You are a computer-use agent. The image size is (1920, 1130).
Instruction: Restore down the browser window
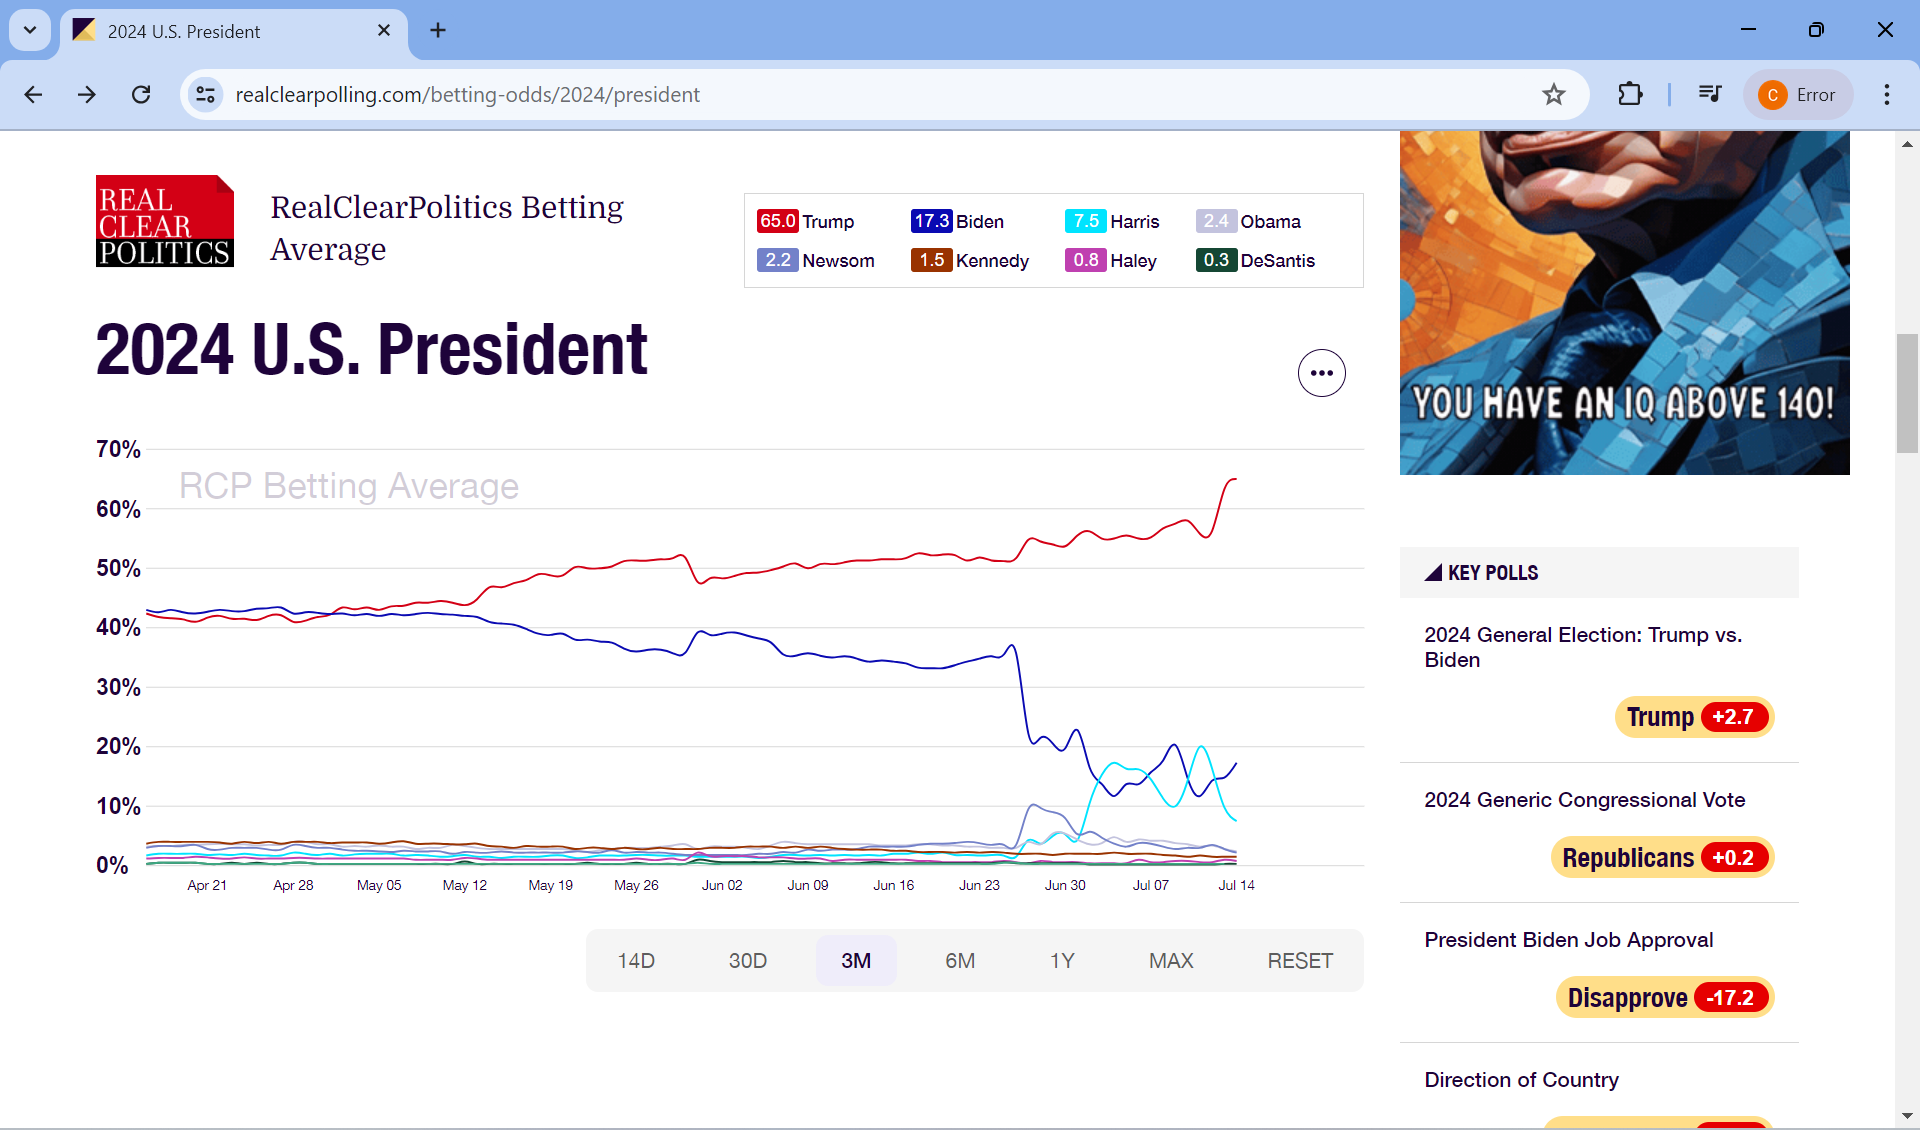(x=1816, y=30)
